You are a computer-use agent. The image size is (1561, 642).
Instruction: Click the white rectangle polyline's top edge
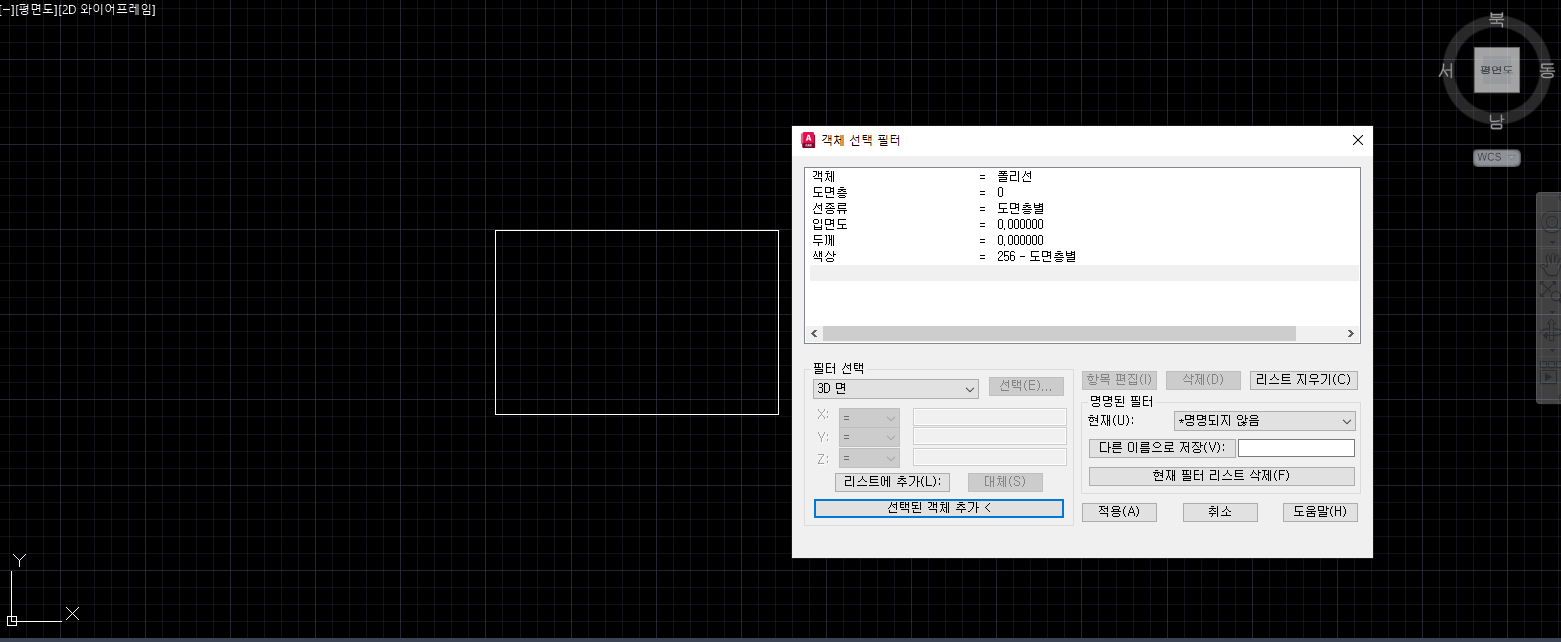click(637, 231)
